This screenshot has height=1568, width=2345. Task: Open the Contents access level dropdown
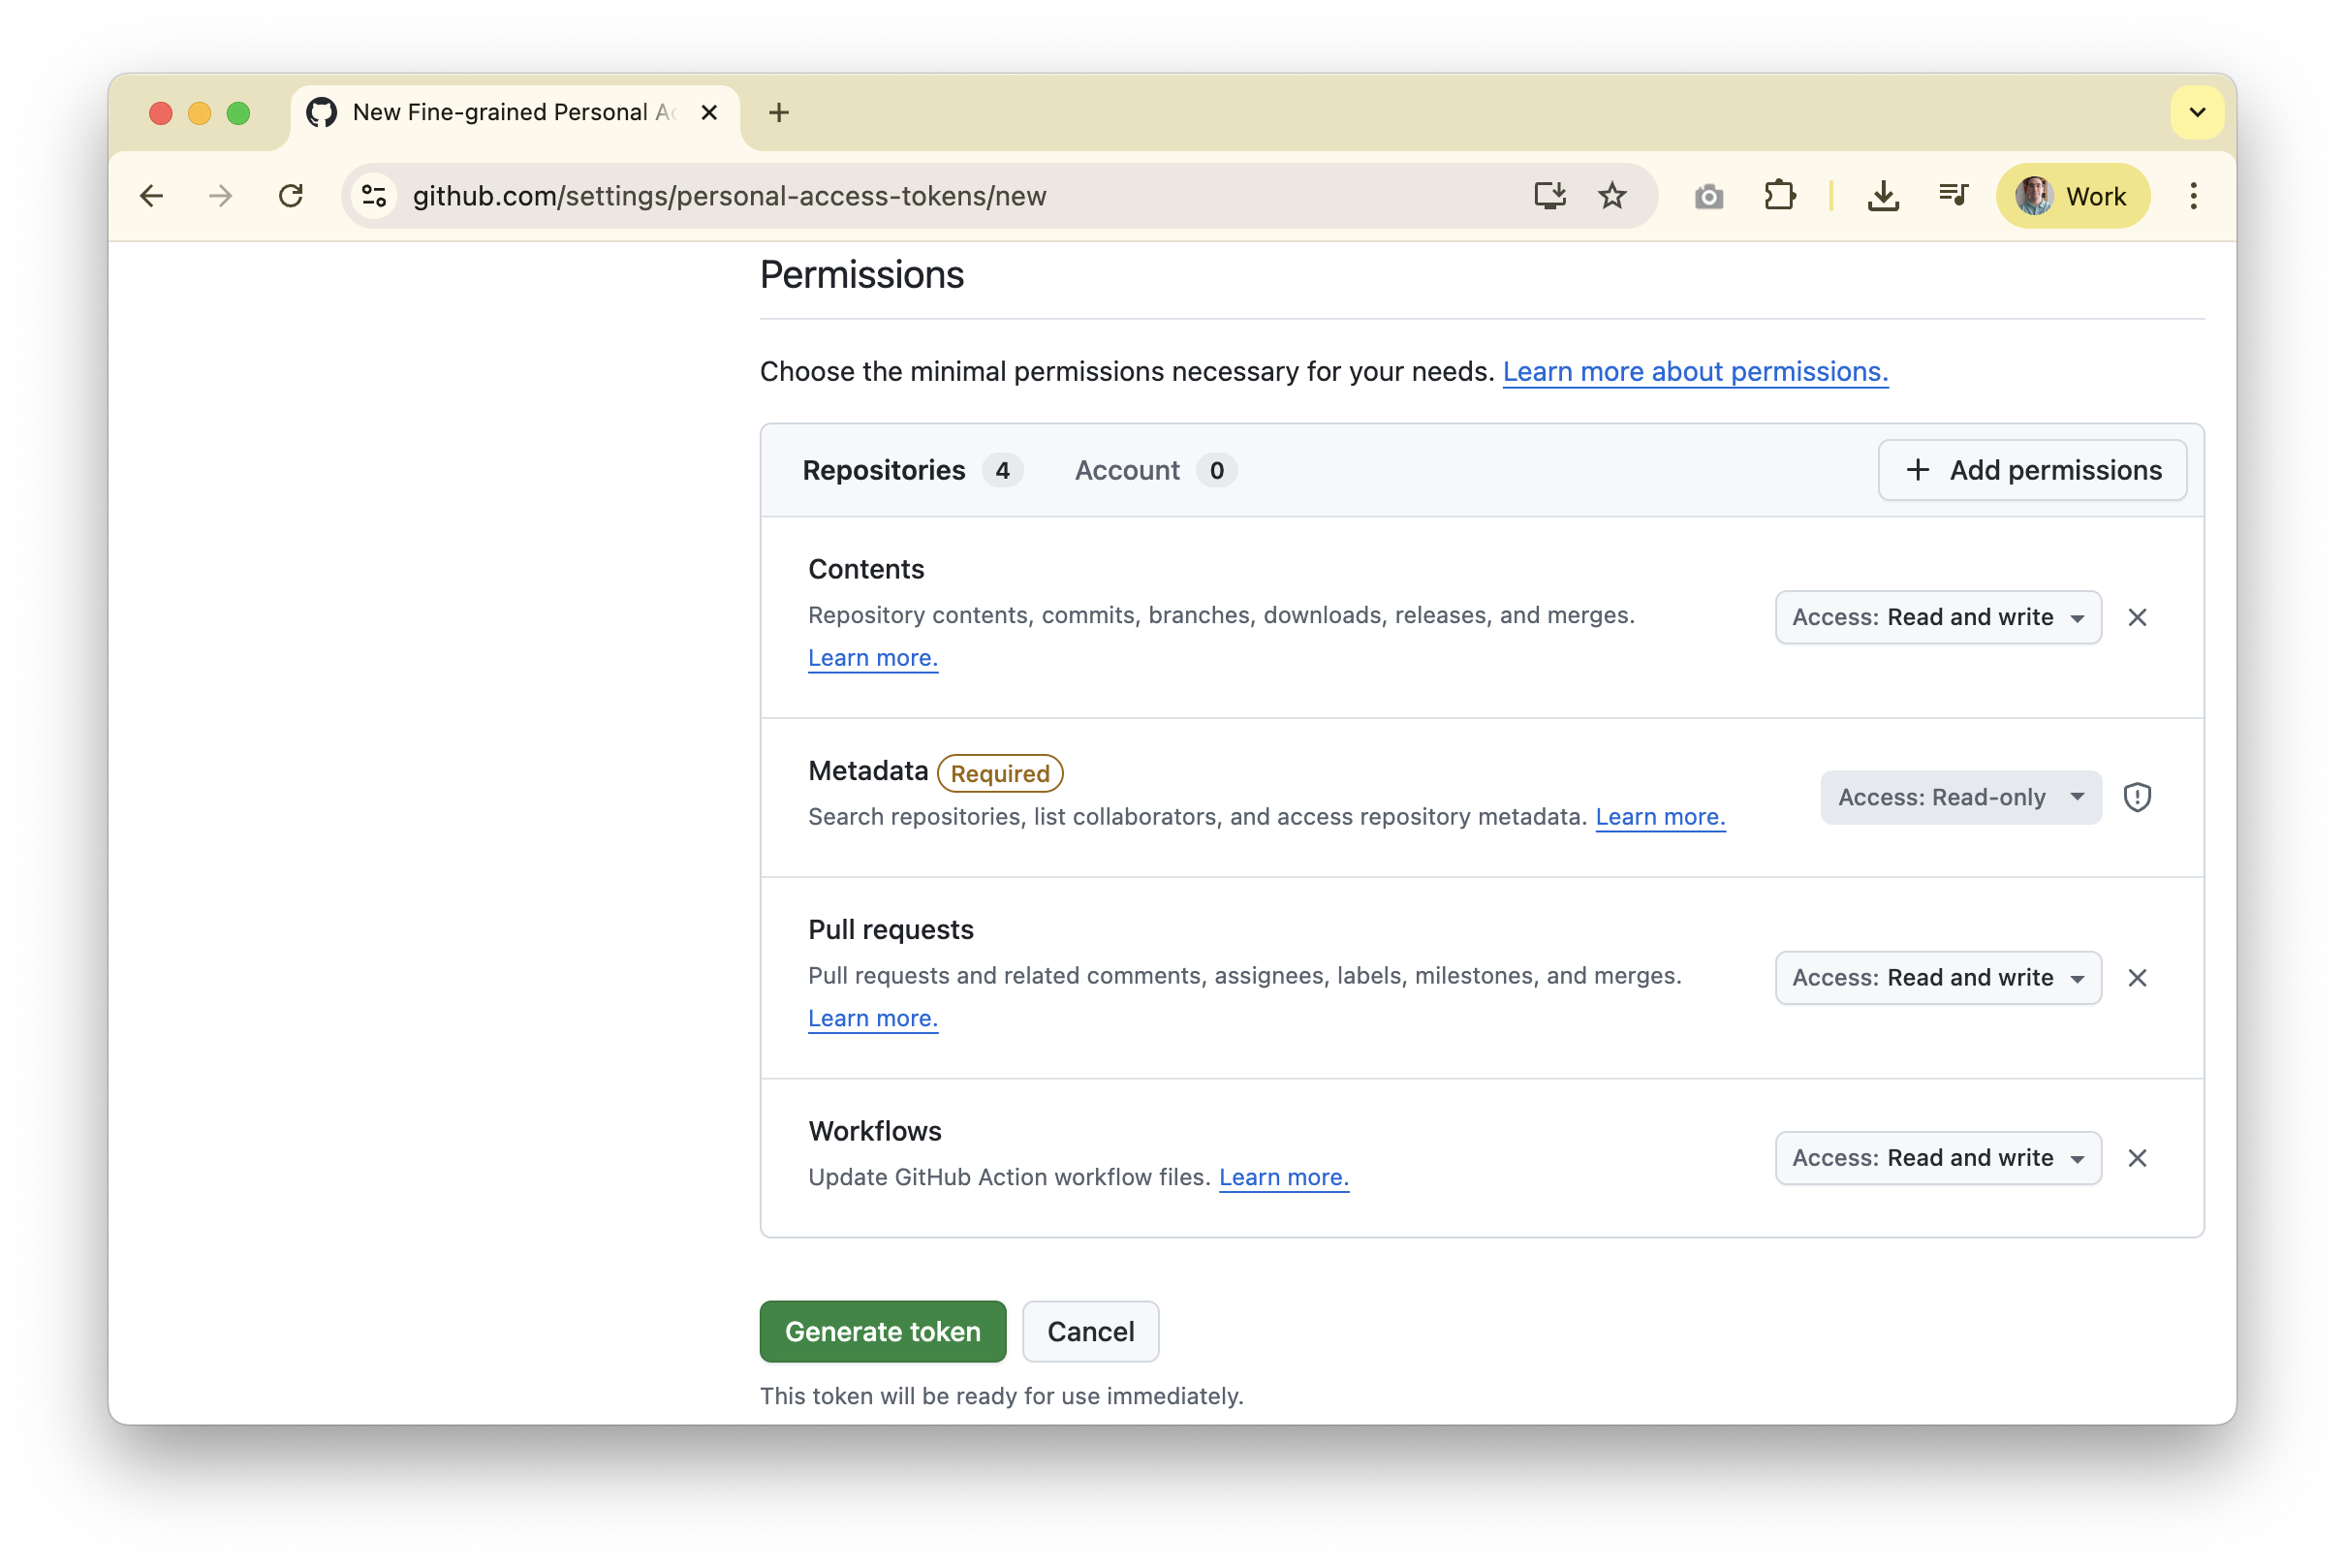coord(1937,617)
